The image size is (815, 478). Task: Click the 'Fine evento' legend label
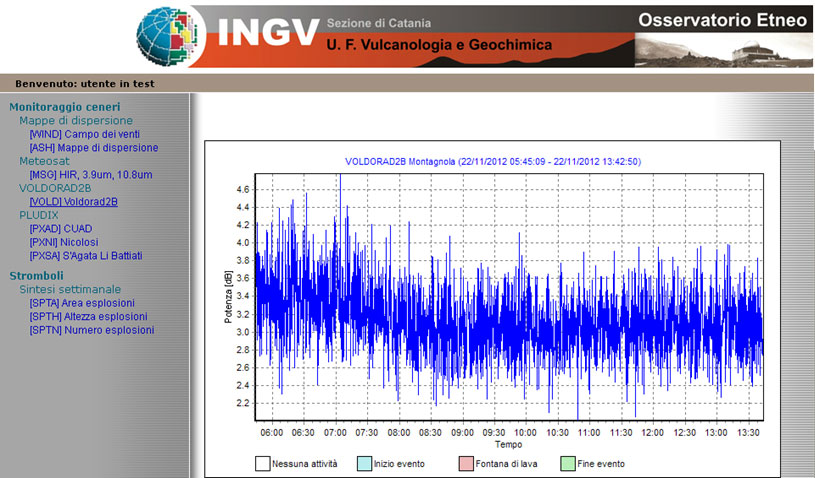[601, 463]
